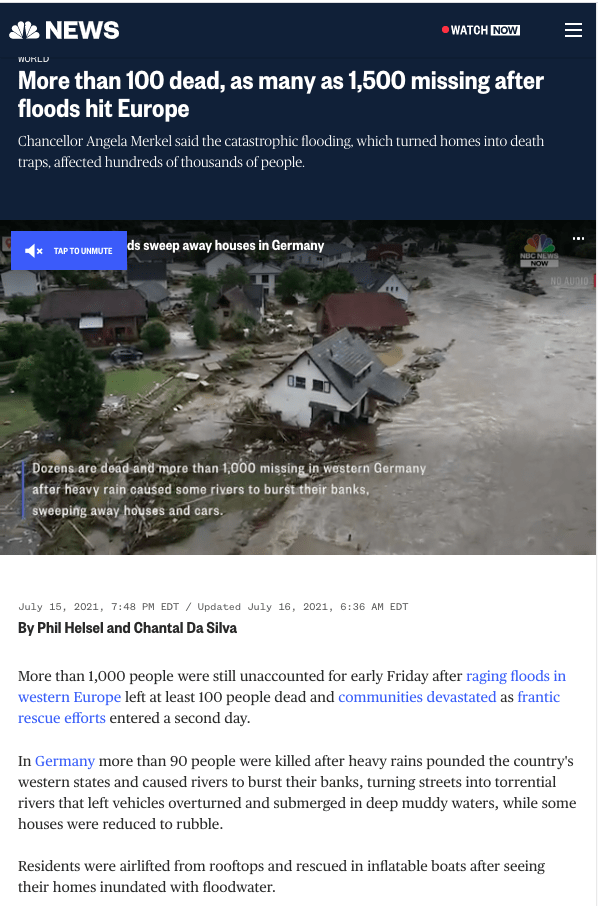Open the NBC News home logo

coord(64,30)
